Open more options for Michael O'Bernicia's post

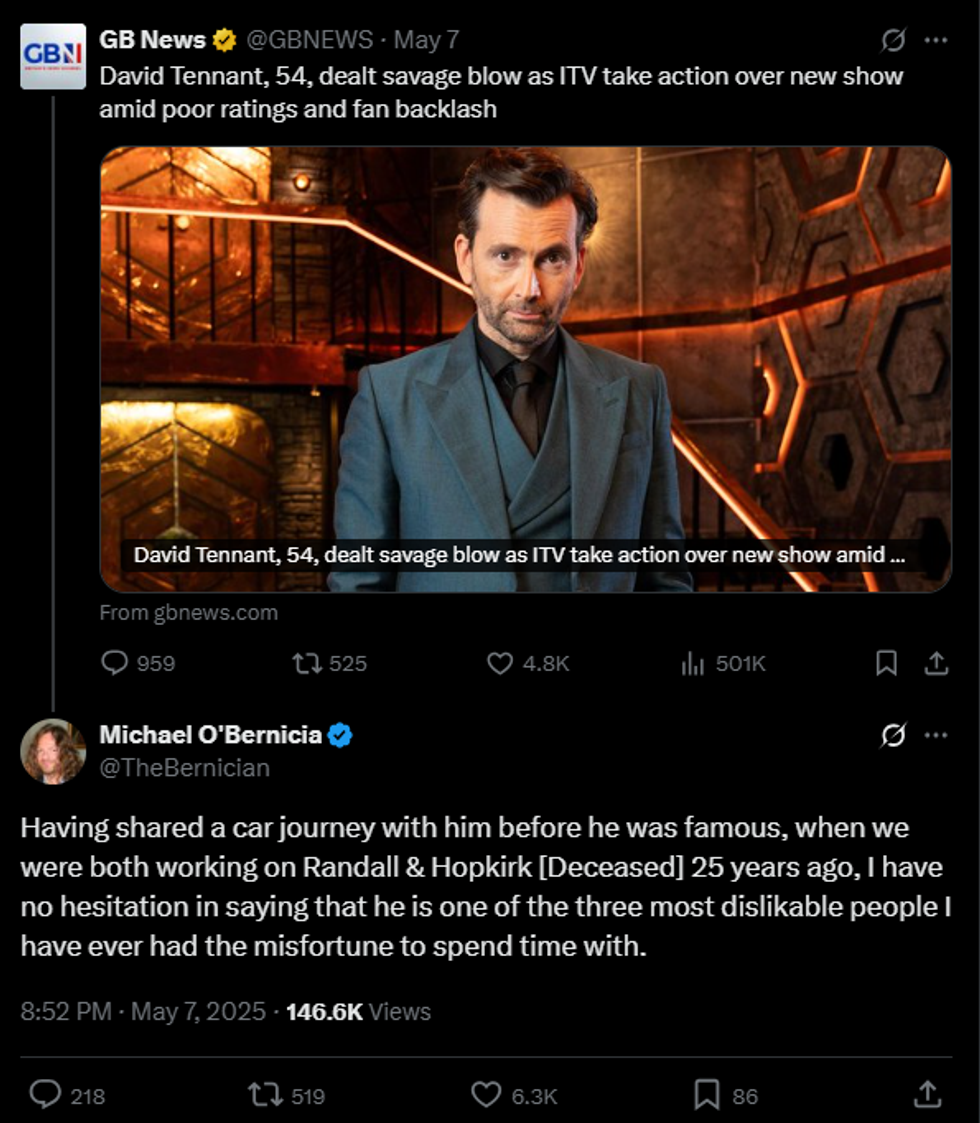click(x=936, y=735)
